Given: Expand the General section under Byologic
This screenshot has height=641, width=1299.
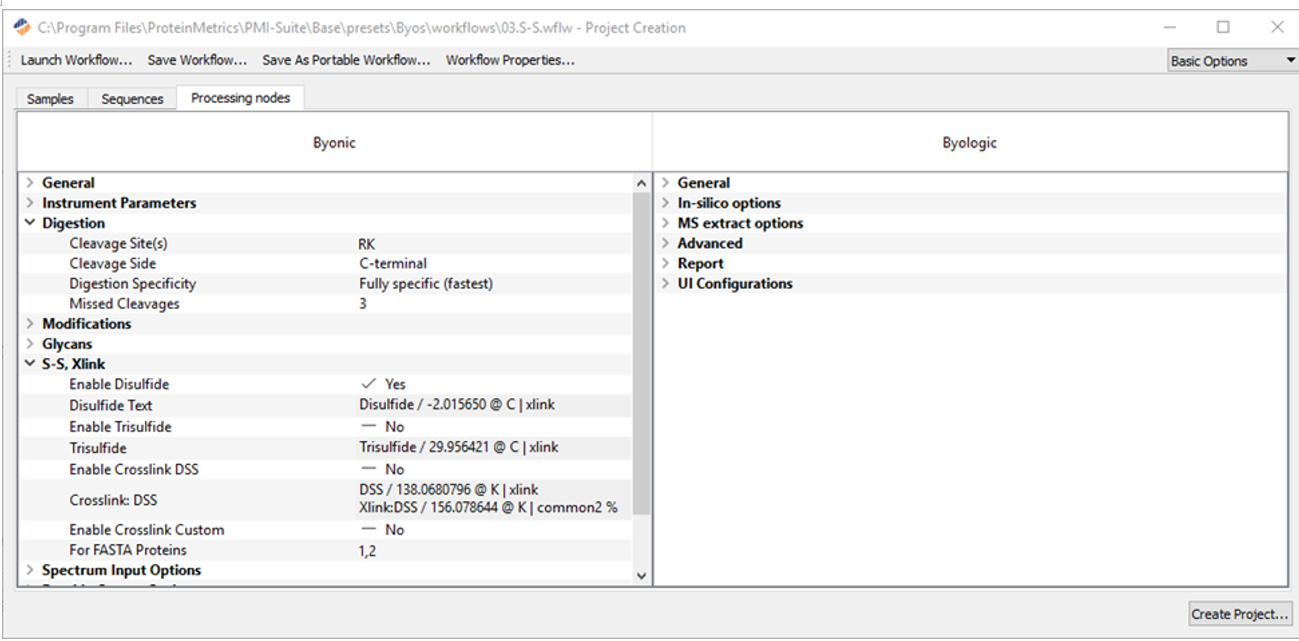Looking at the screenshot, I should (x=666, y=183).
